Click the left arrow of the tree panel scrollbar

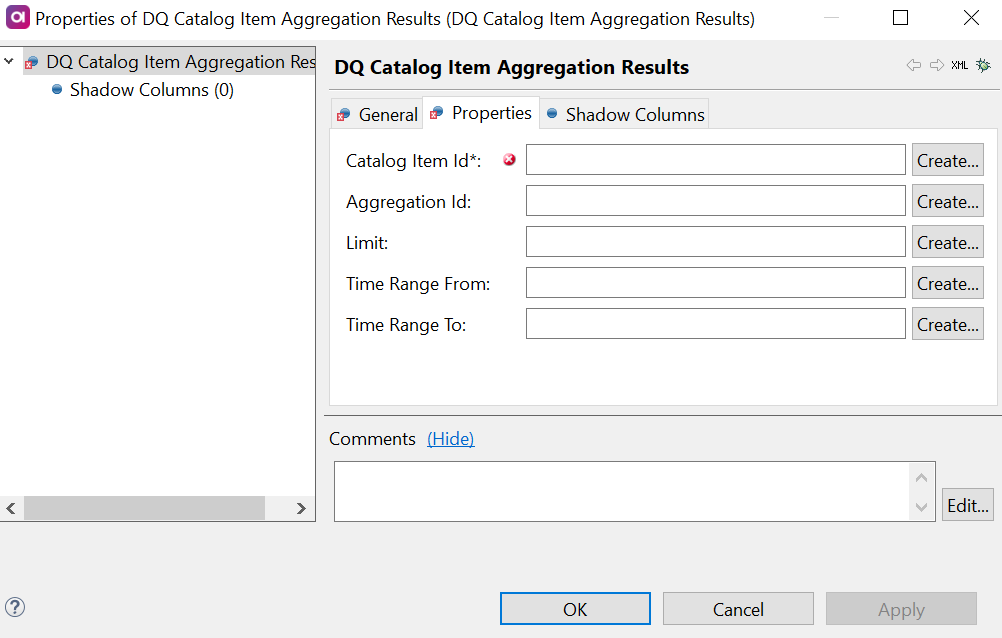pos(10,509)
